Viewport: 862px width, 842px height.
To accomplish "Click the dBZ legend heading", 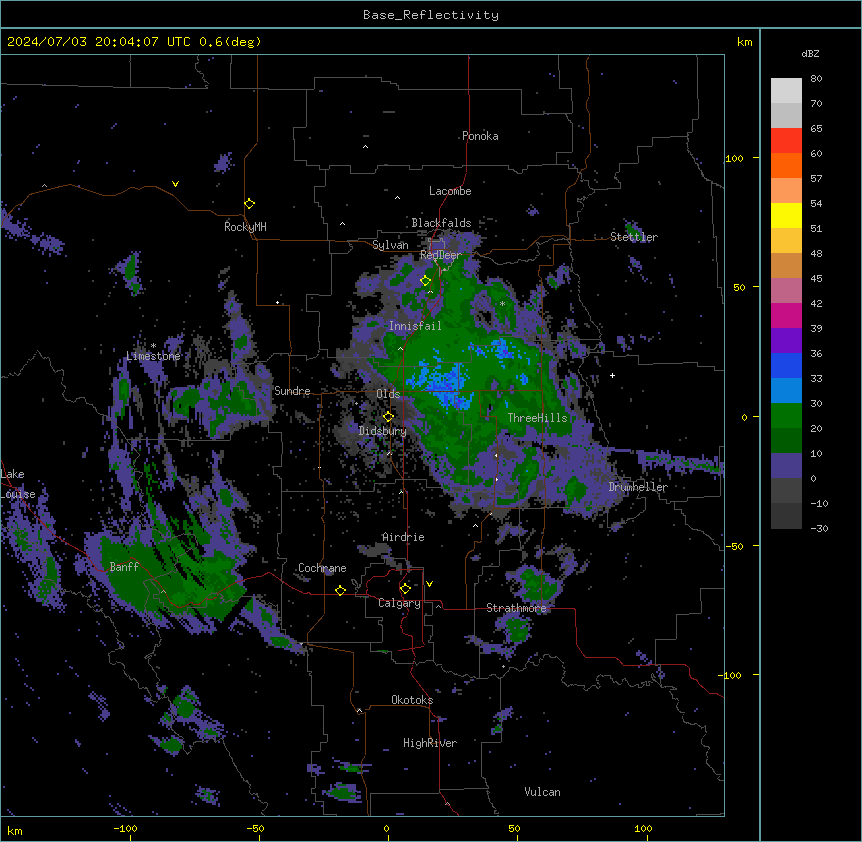I will pos(810,53).
